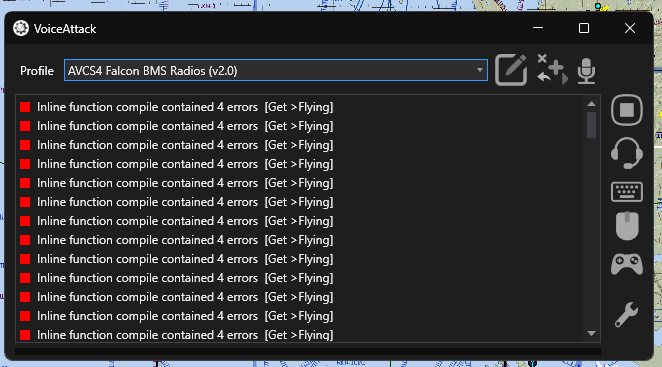The height and width of the screenshot is (367, 662).
Task: Minimize the VoiceAttack window
Action: pos(538,28)
